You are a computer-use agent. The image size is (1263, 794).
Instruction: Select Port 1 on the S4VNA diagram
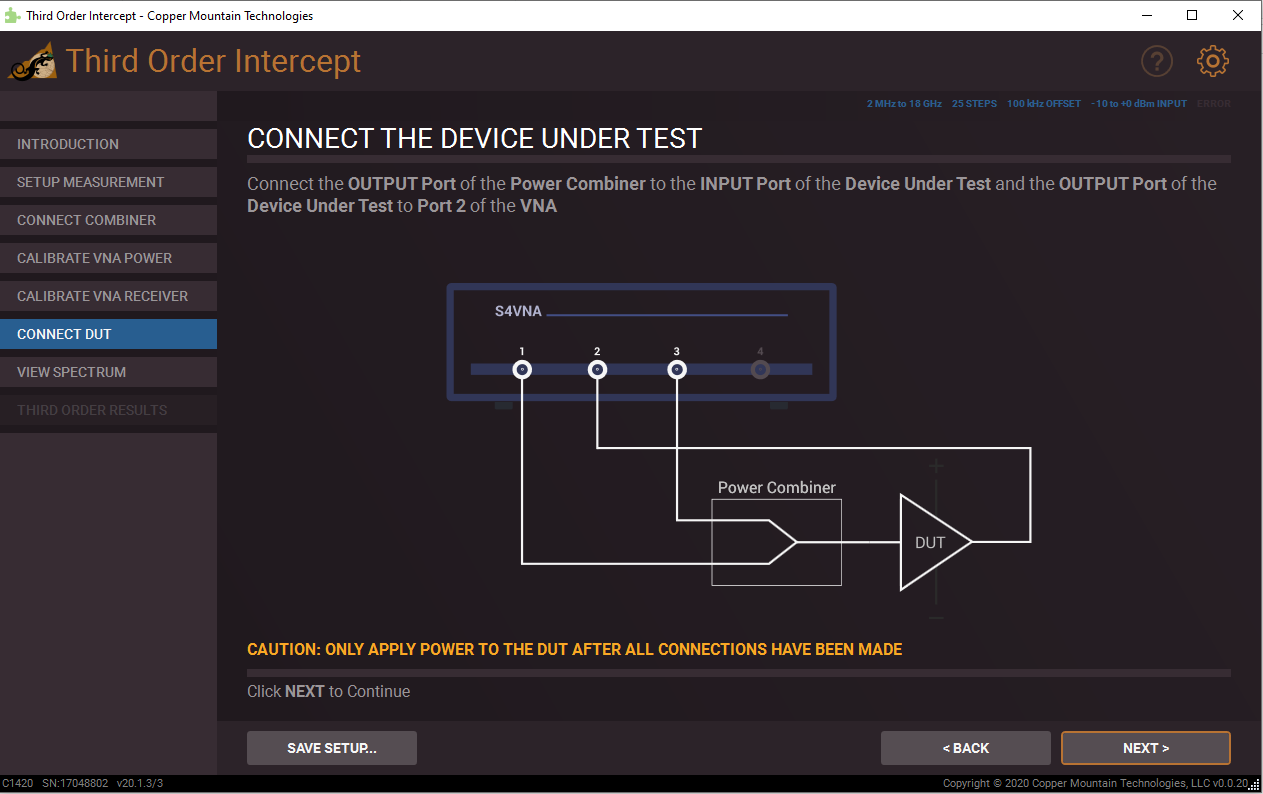coord(521,369)
